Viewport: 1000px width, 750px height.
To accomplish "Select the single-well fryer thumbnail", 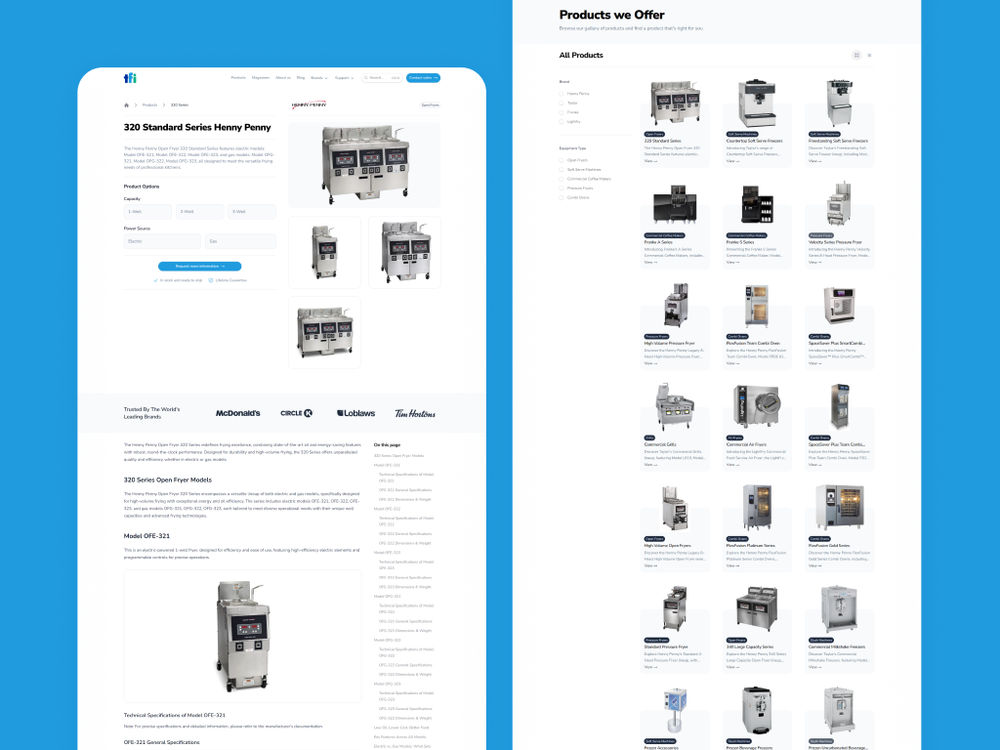I will (x=325, y=253).
